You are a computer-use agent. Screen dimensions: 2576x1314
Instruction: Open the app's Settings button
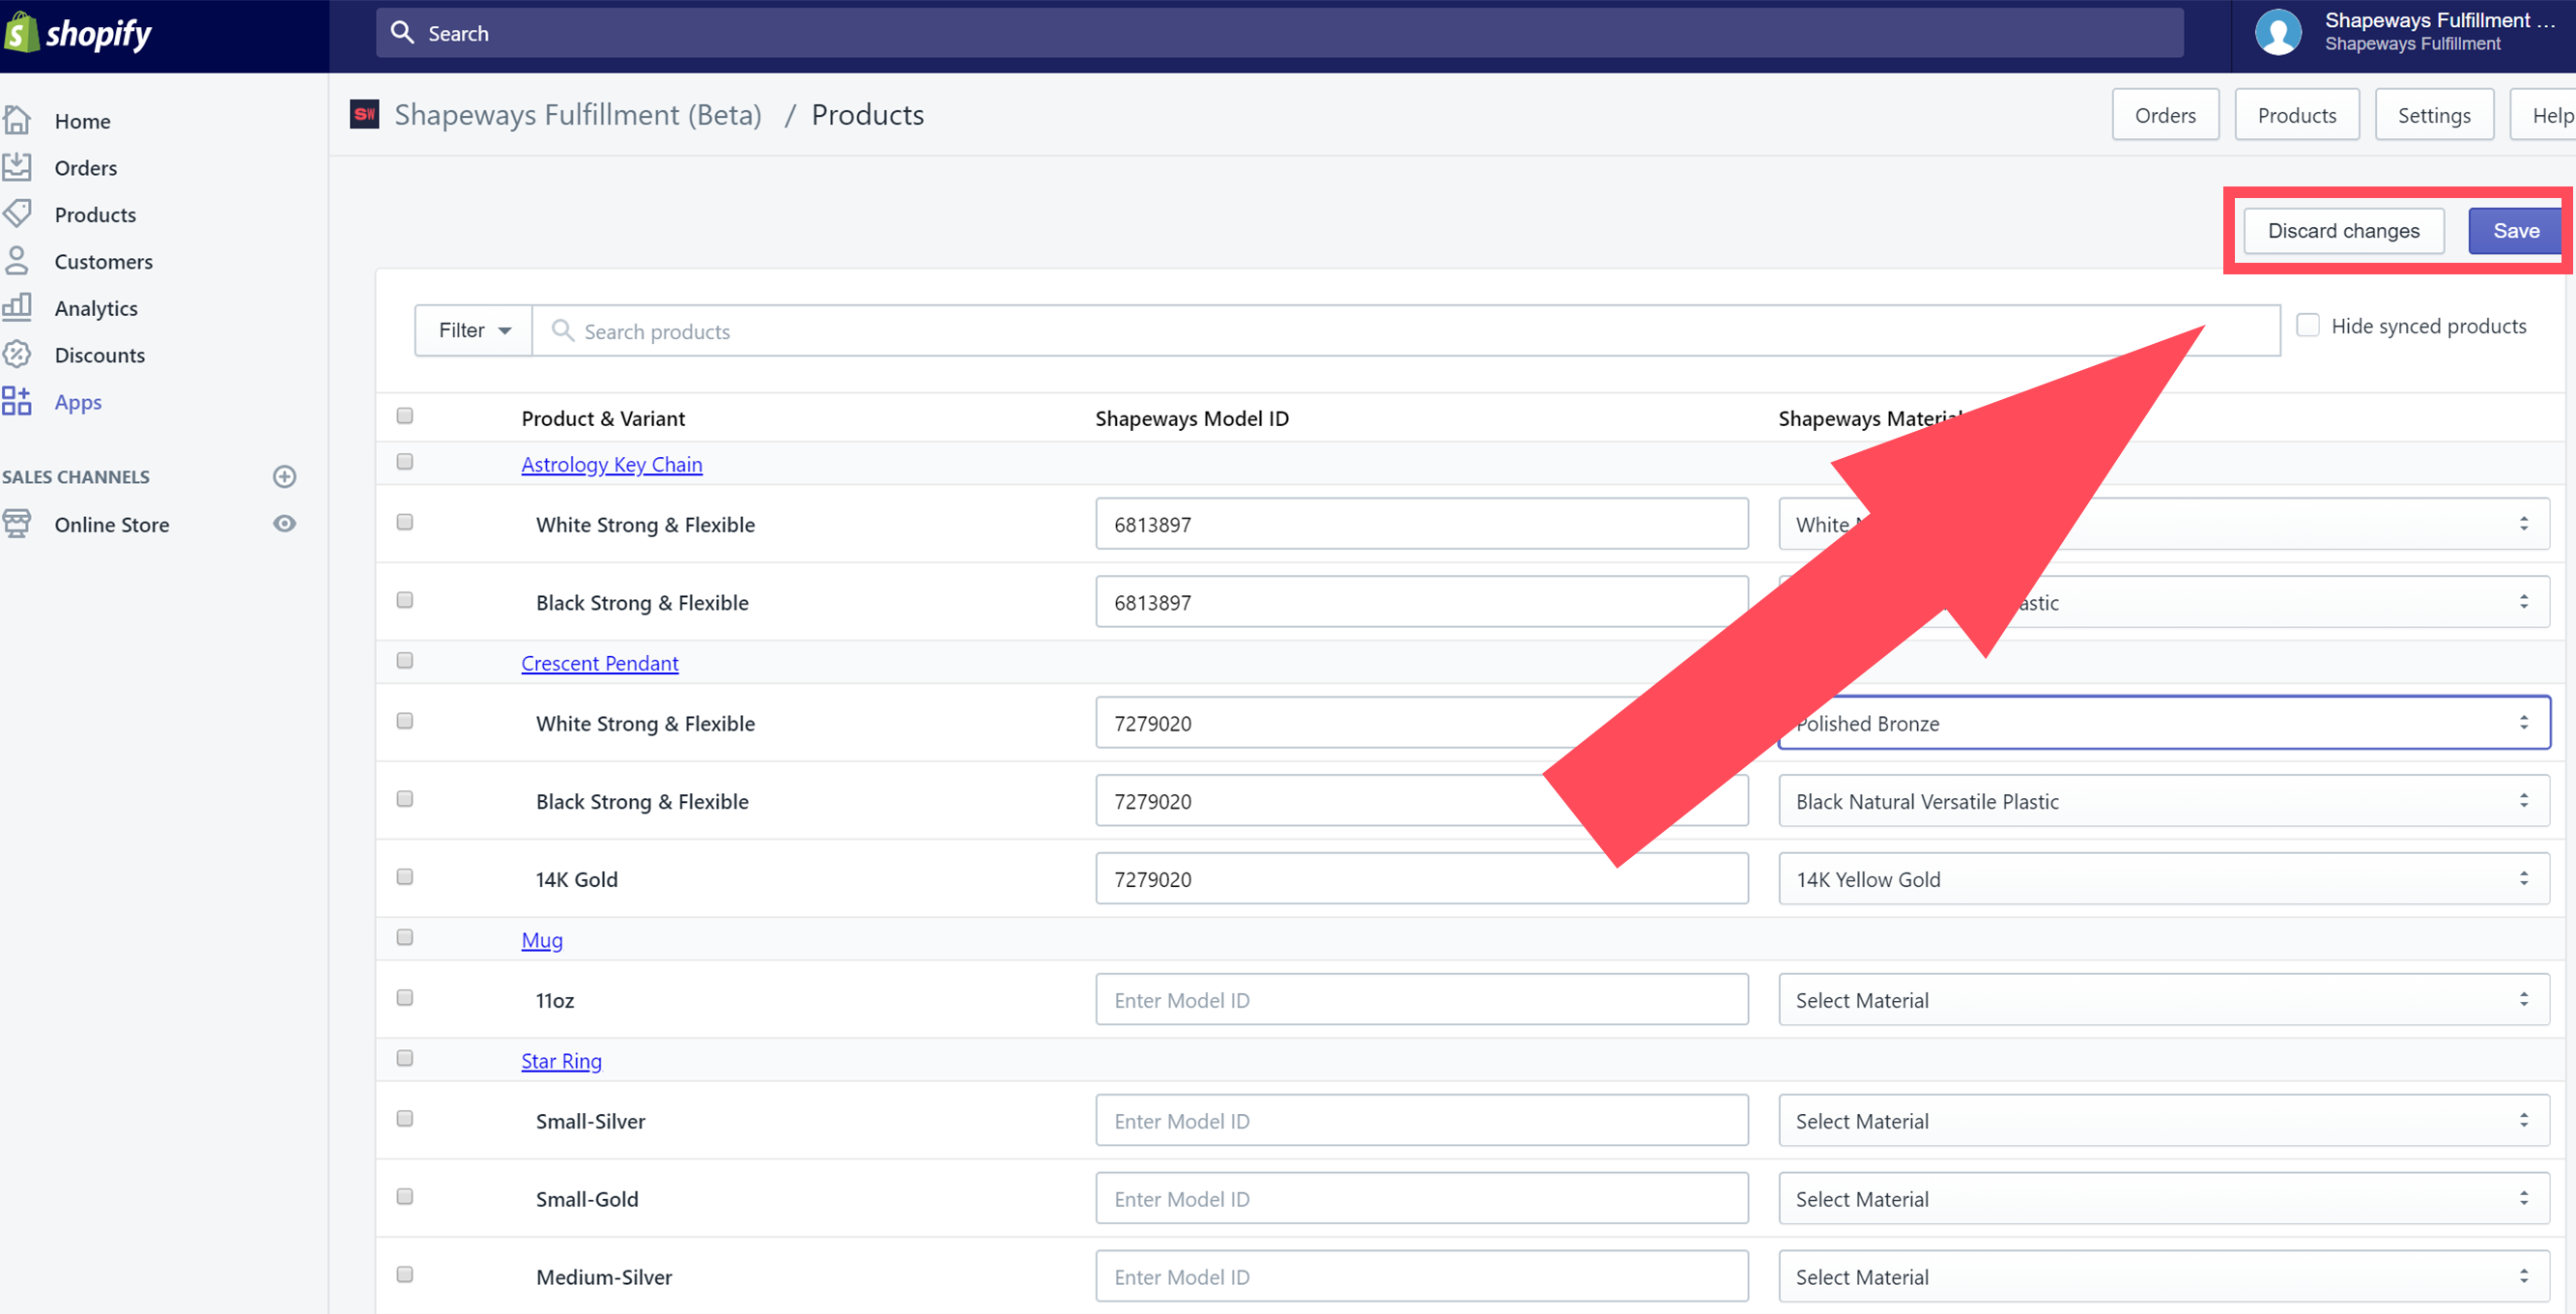[2434, 115]
